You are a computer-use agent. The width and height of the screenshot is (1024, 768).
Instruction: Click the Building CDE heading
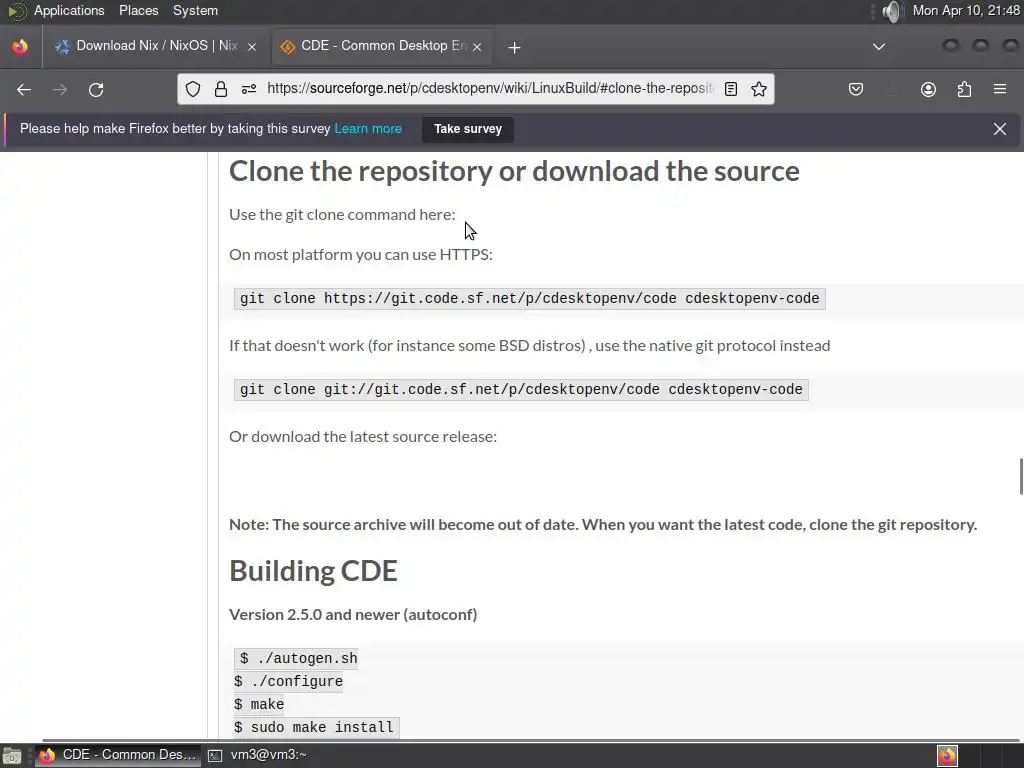click(313, 571)
